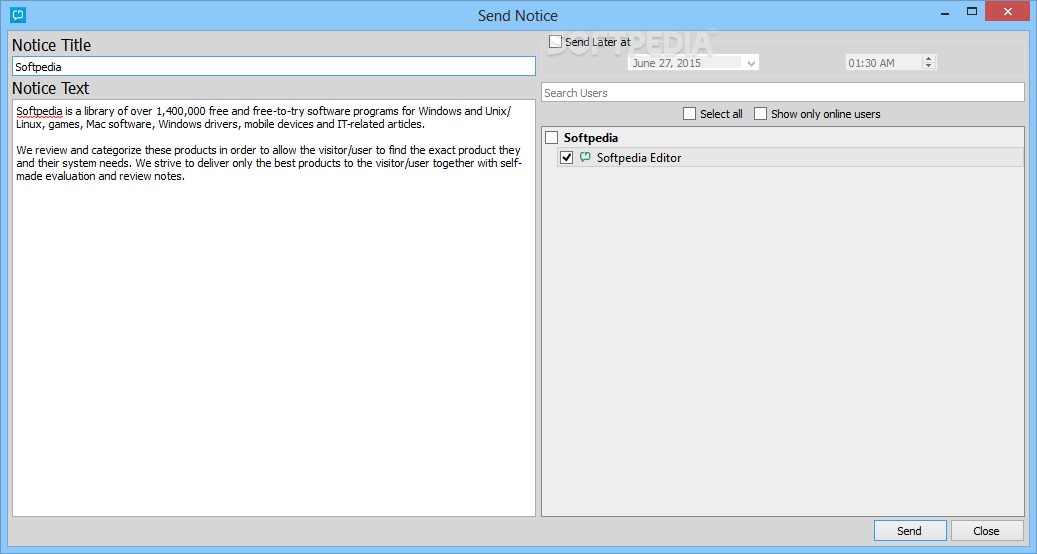Viewport: 1037px width, 554px height.
Task: Select the Softpedia group name
Action: coord(591,138)
